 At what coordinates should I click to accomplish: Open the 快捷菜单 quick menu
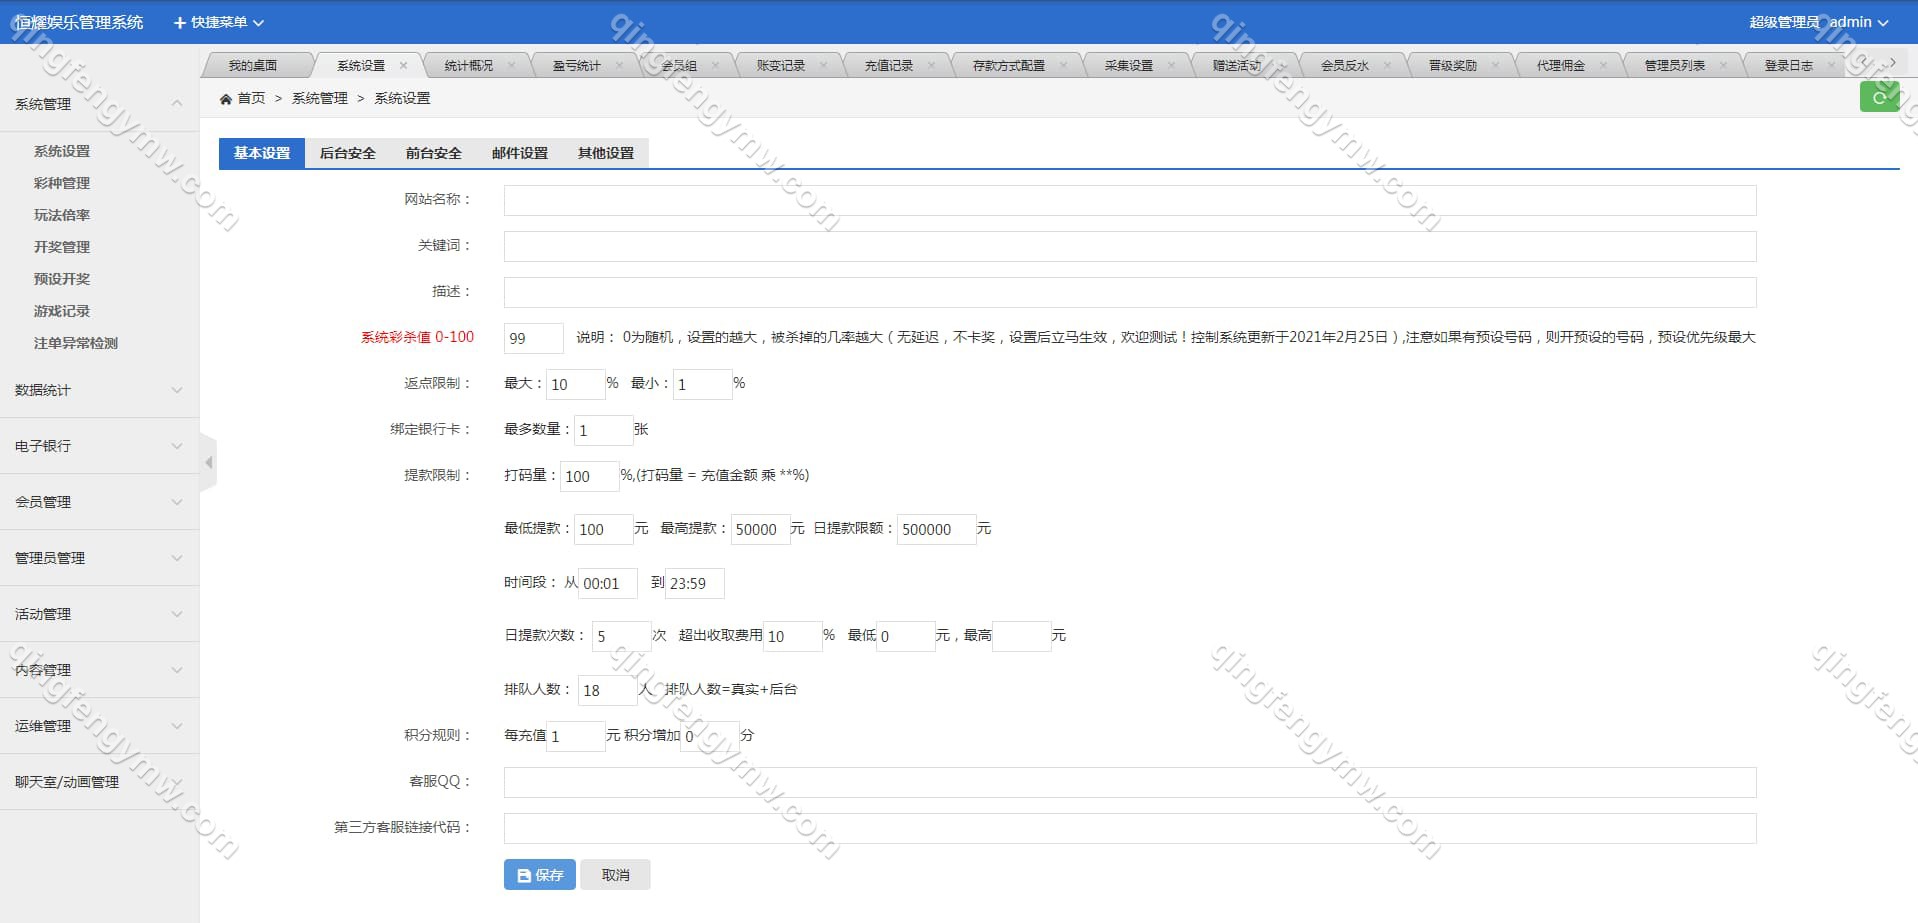pyautogui.click(x=219, y=22)
